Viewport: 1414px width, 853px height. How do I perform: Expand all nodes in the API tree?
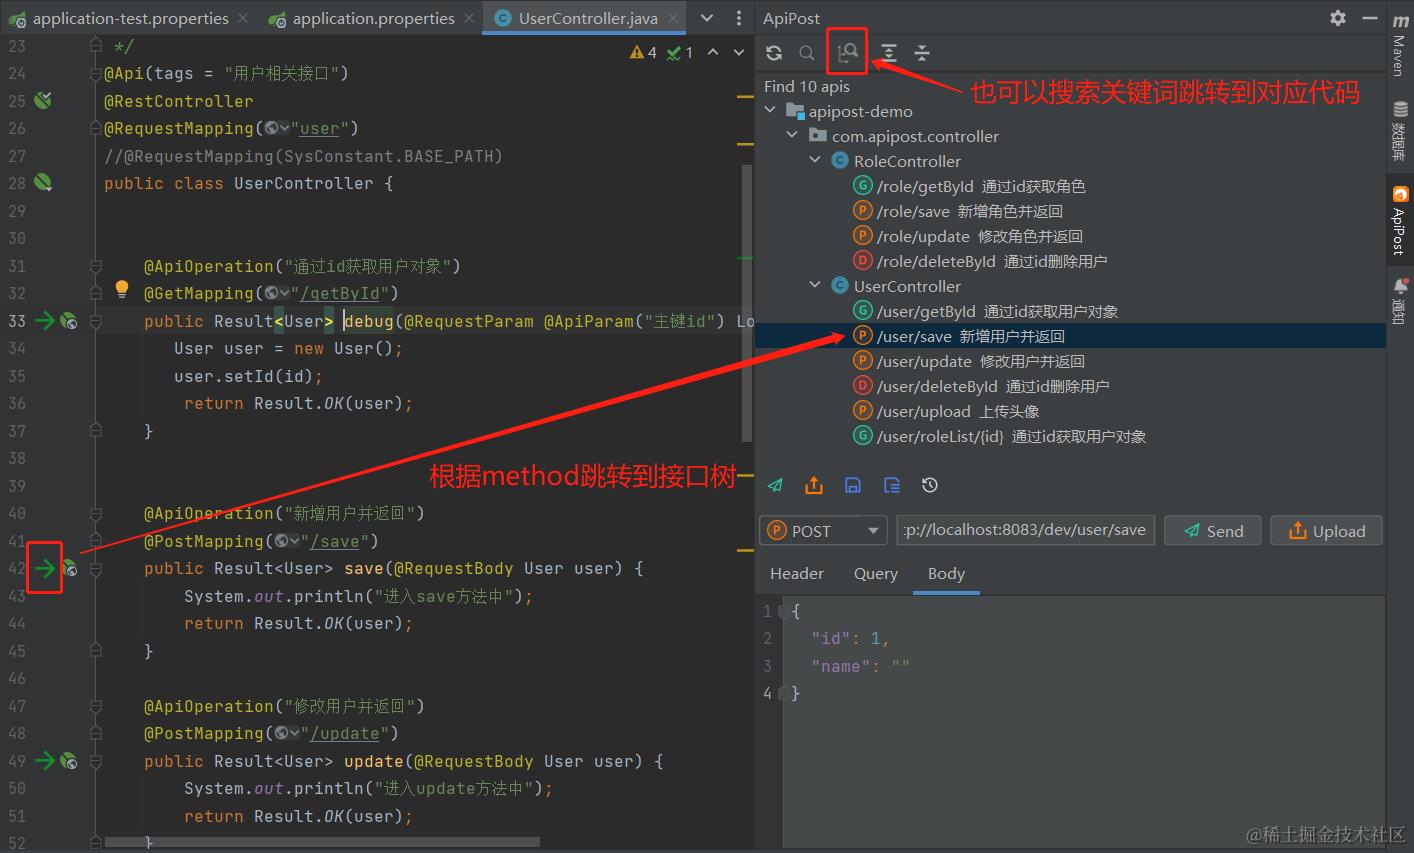pyautogui.click(x=889, y=53)
